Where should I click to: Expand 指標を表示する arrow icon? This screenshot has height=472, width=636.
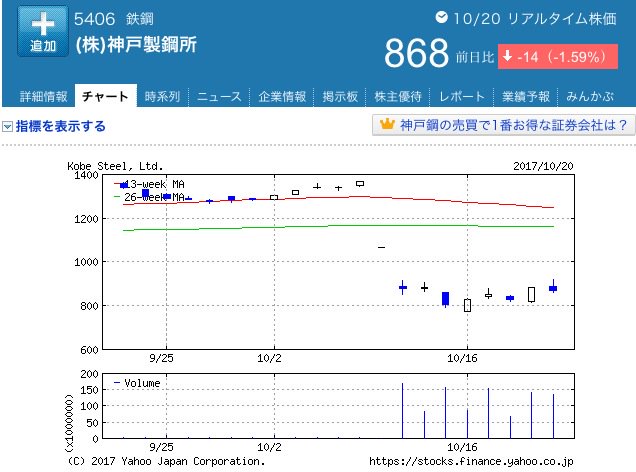click(x=7, y=127)
